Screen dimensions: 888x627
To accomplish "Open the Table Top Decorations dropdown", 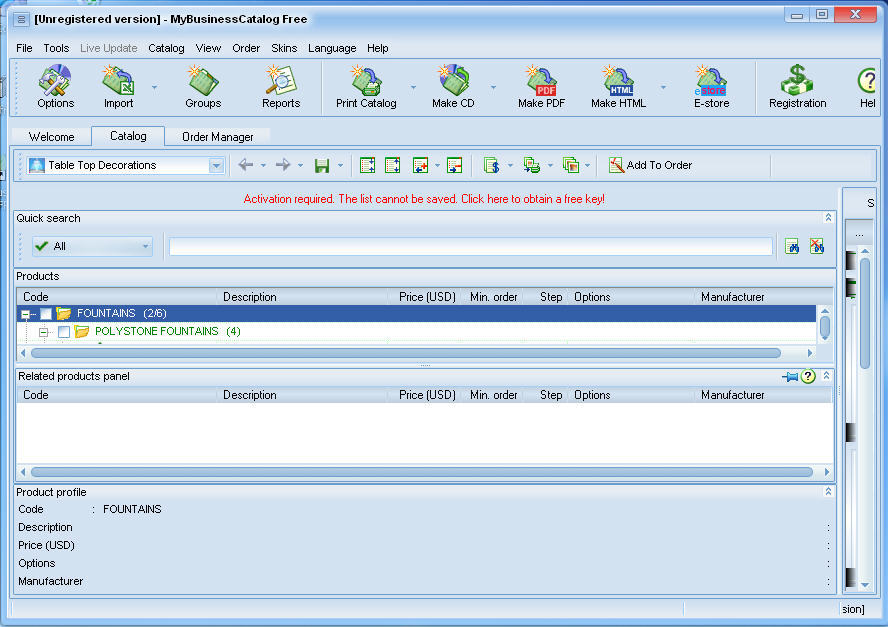I will click(x=216, y=166).
